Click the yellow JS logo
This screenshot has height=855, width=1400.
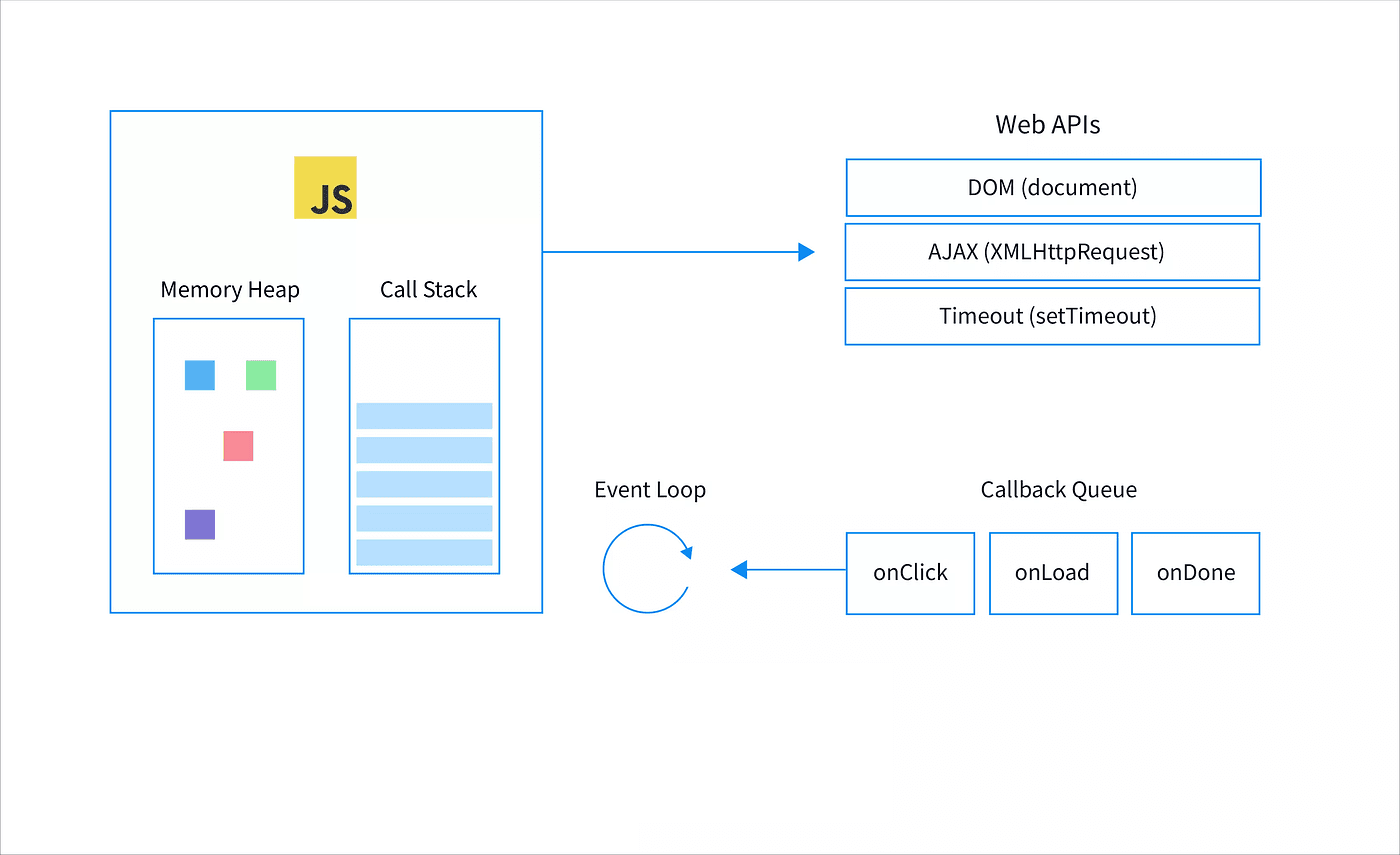coord(325,187)
